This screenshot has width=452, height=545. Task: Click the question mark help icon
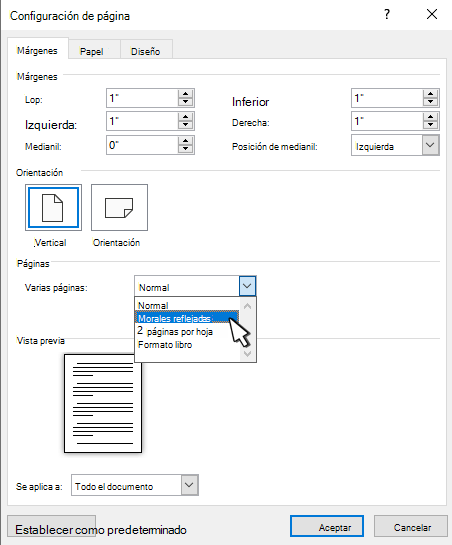(x=387, y=15)
